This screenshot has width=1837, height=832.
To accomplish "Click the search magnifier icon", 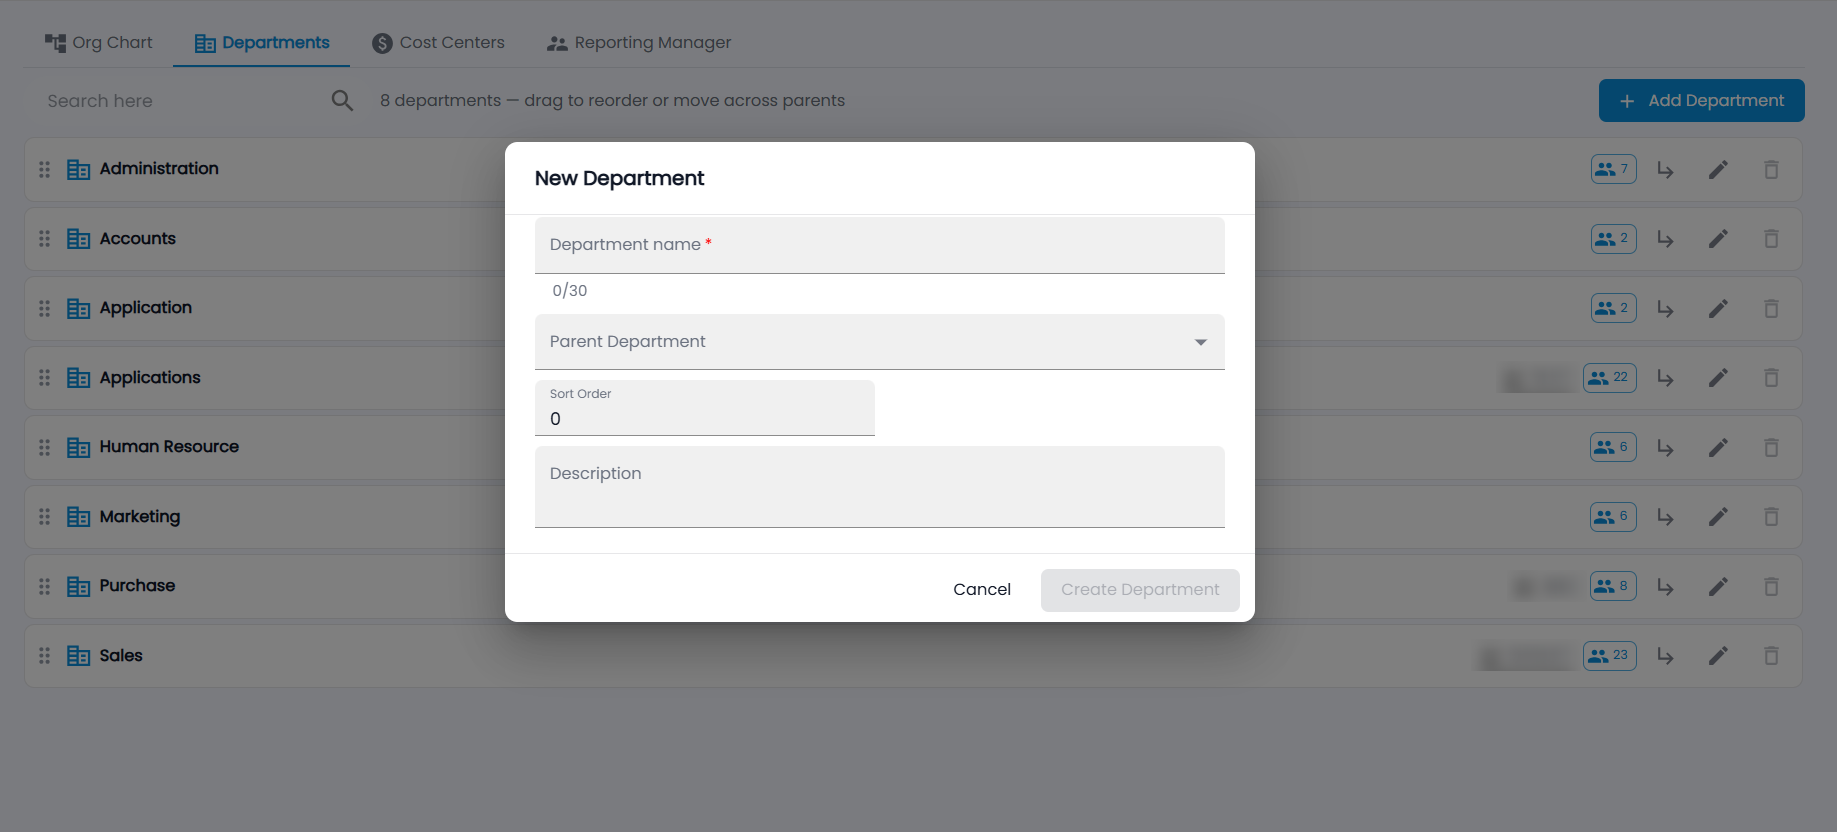I will point(342,100).
